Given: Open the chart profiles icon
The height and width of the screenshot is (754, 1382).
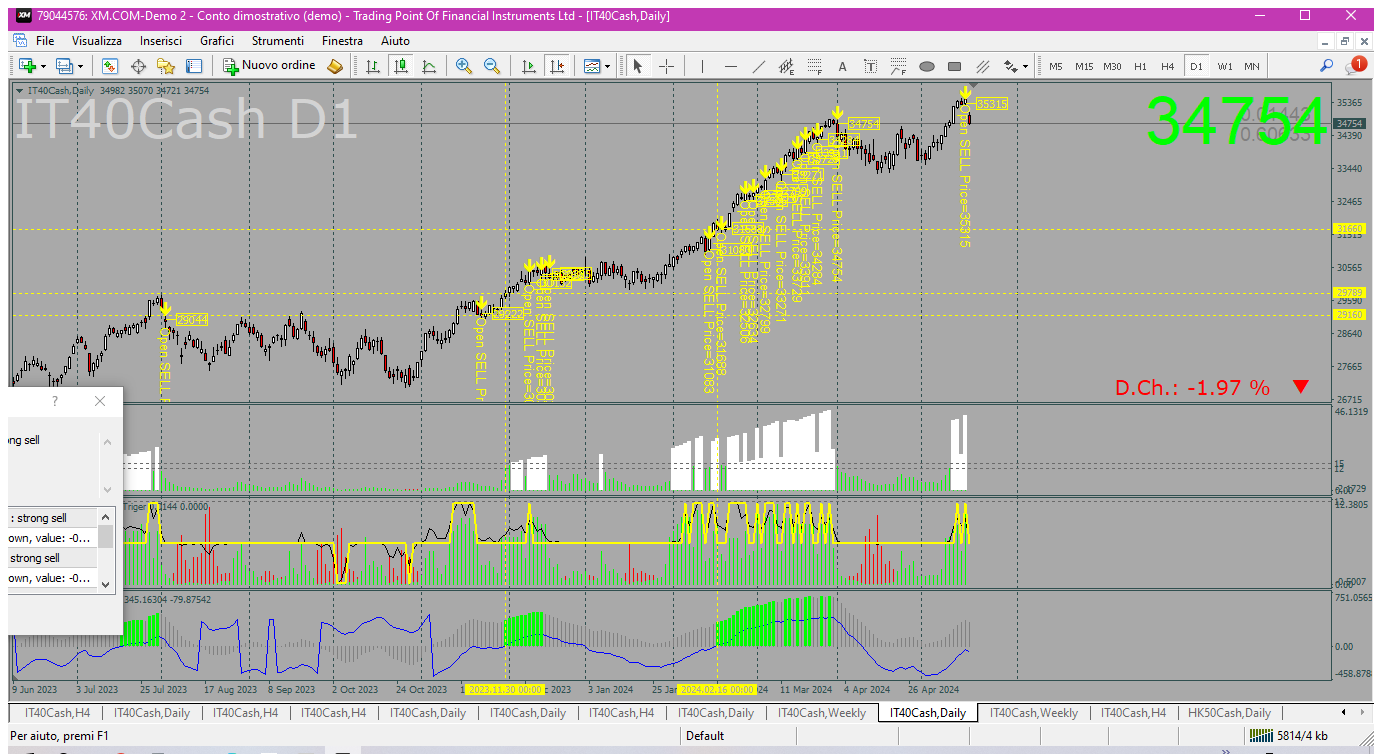Looking at the screenshot, I should click(x=65, y=66).
